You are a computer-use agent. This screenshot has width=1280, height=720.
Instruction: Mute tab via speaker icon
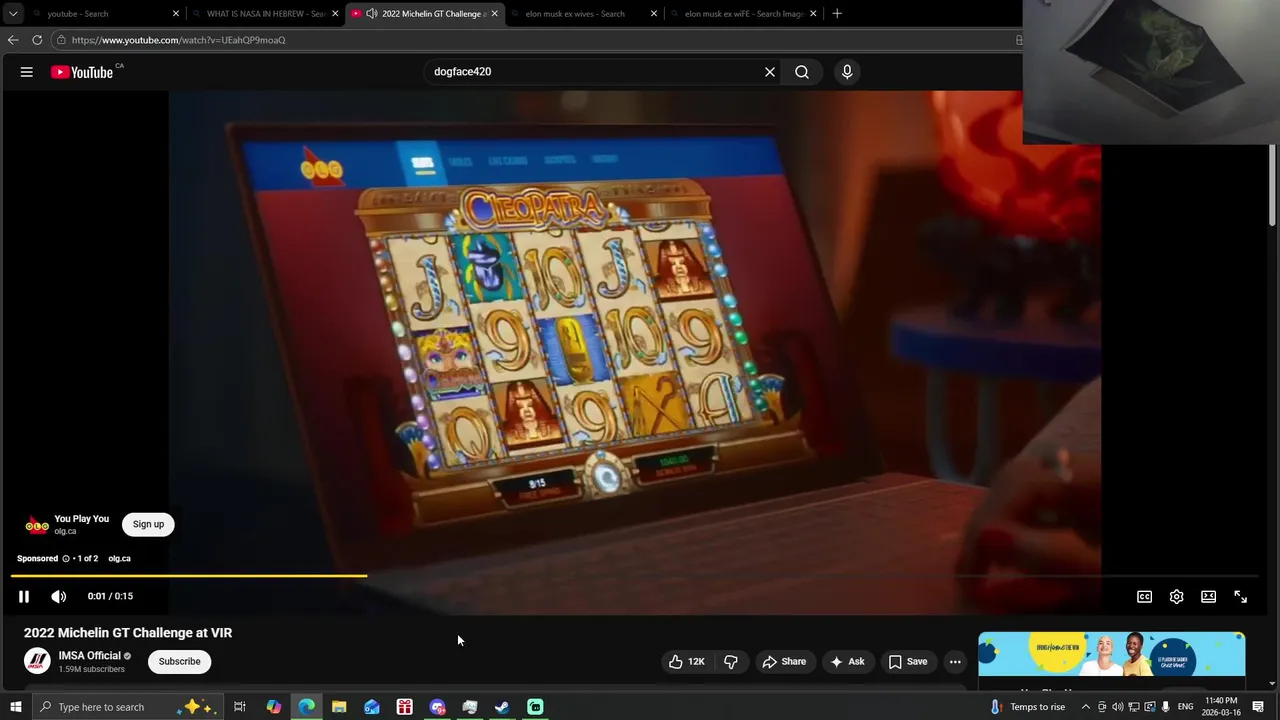click(372, 14)
